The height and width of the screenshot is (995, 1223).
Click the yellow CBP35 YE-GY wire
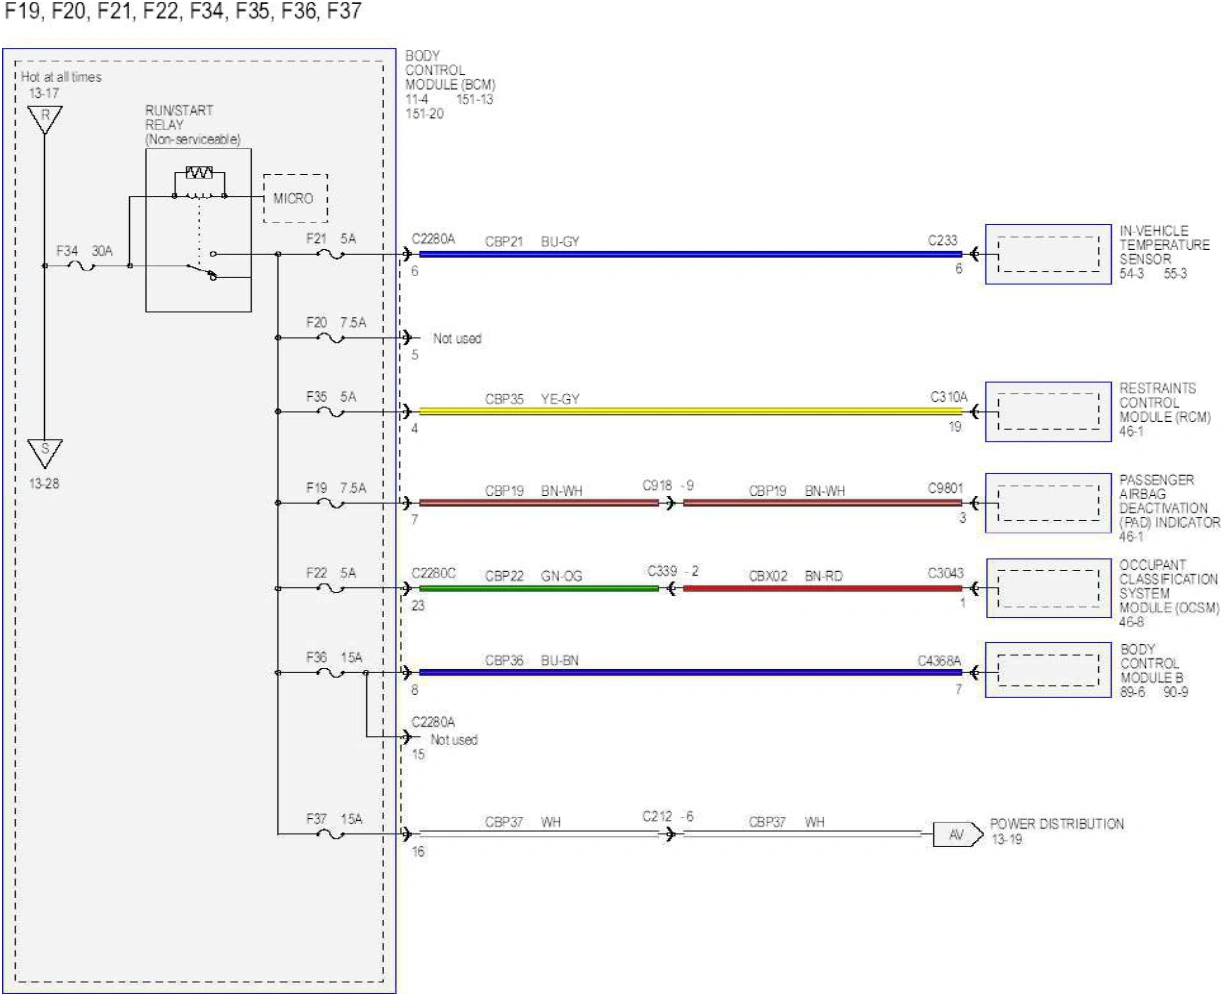pyautogui.click(x=690, y=412)
